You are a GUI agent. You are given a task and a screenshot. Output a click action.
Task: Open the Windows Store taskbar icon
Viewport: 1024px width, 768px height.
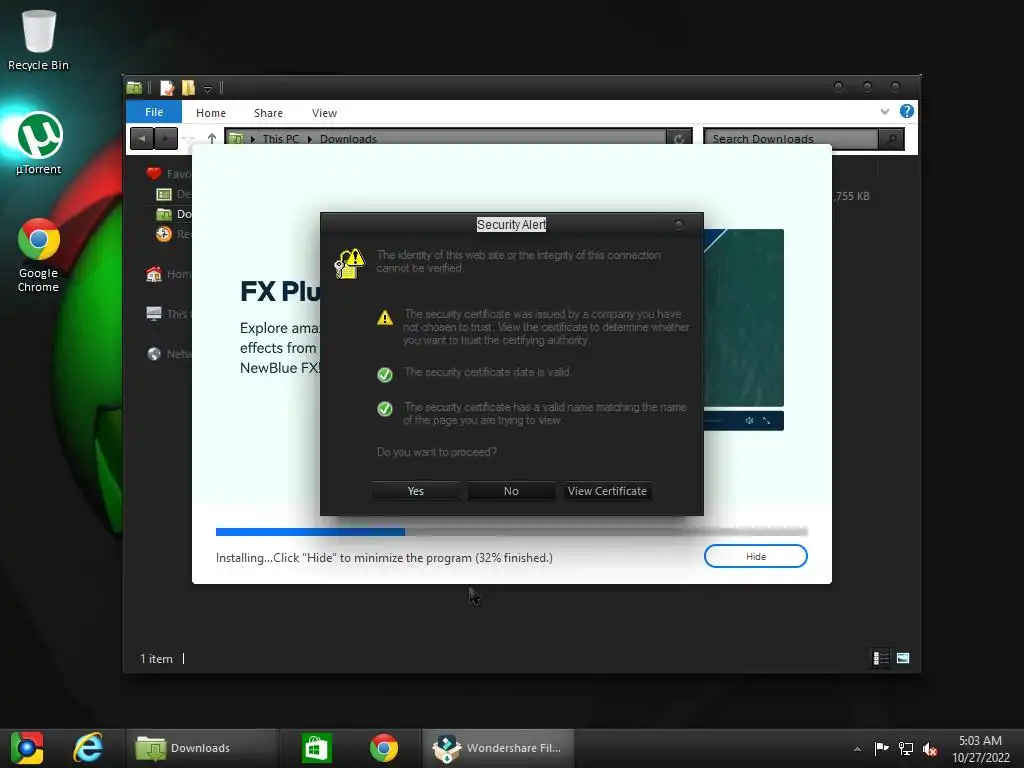317,748
